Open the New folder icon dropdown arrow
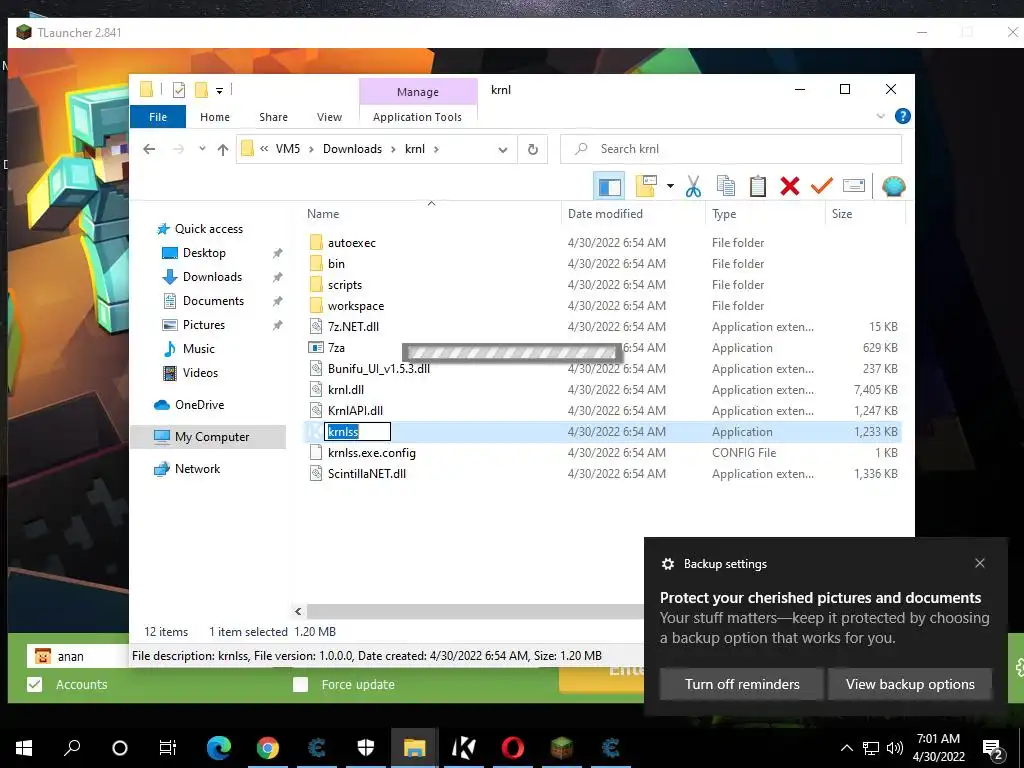The image size is (1024, 768). click(x=670, y=186)
